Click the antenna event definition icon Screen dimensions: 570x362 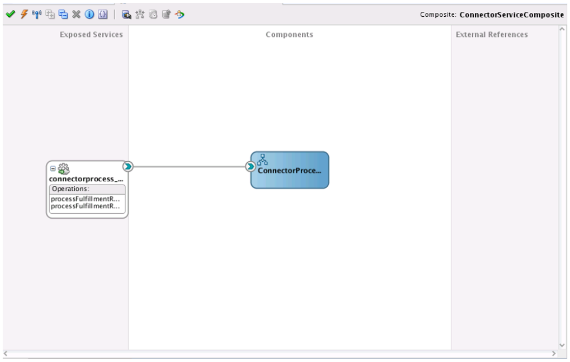[x=37, y=14]
